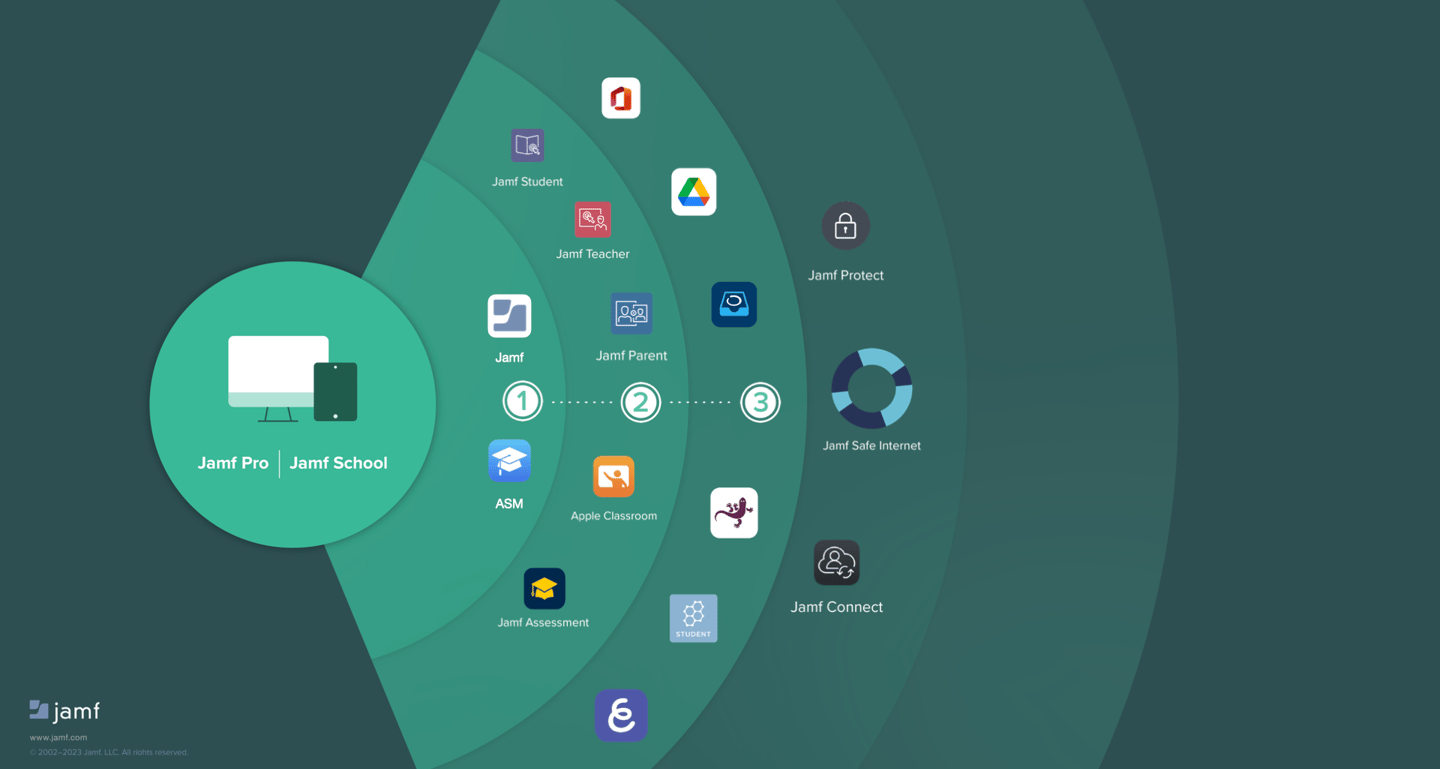Click the light blue STUDENT app icon
The image size is (1440, 769).
click(x=693, y=618)
